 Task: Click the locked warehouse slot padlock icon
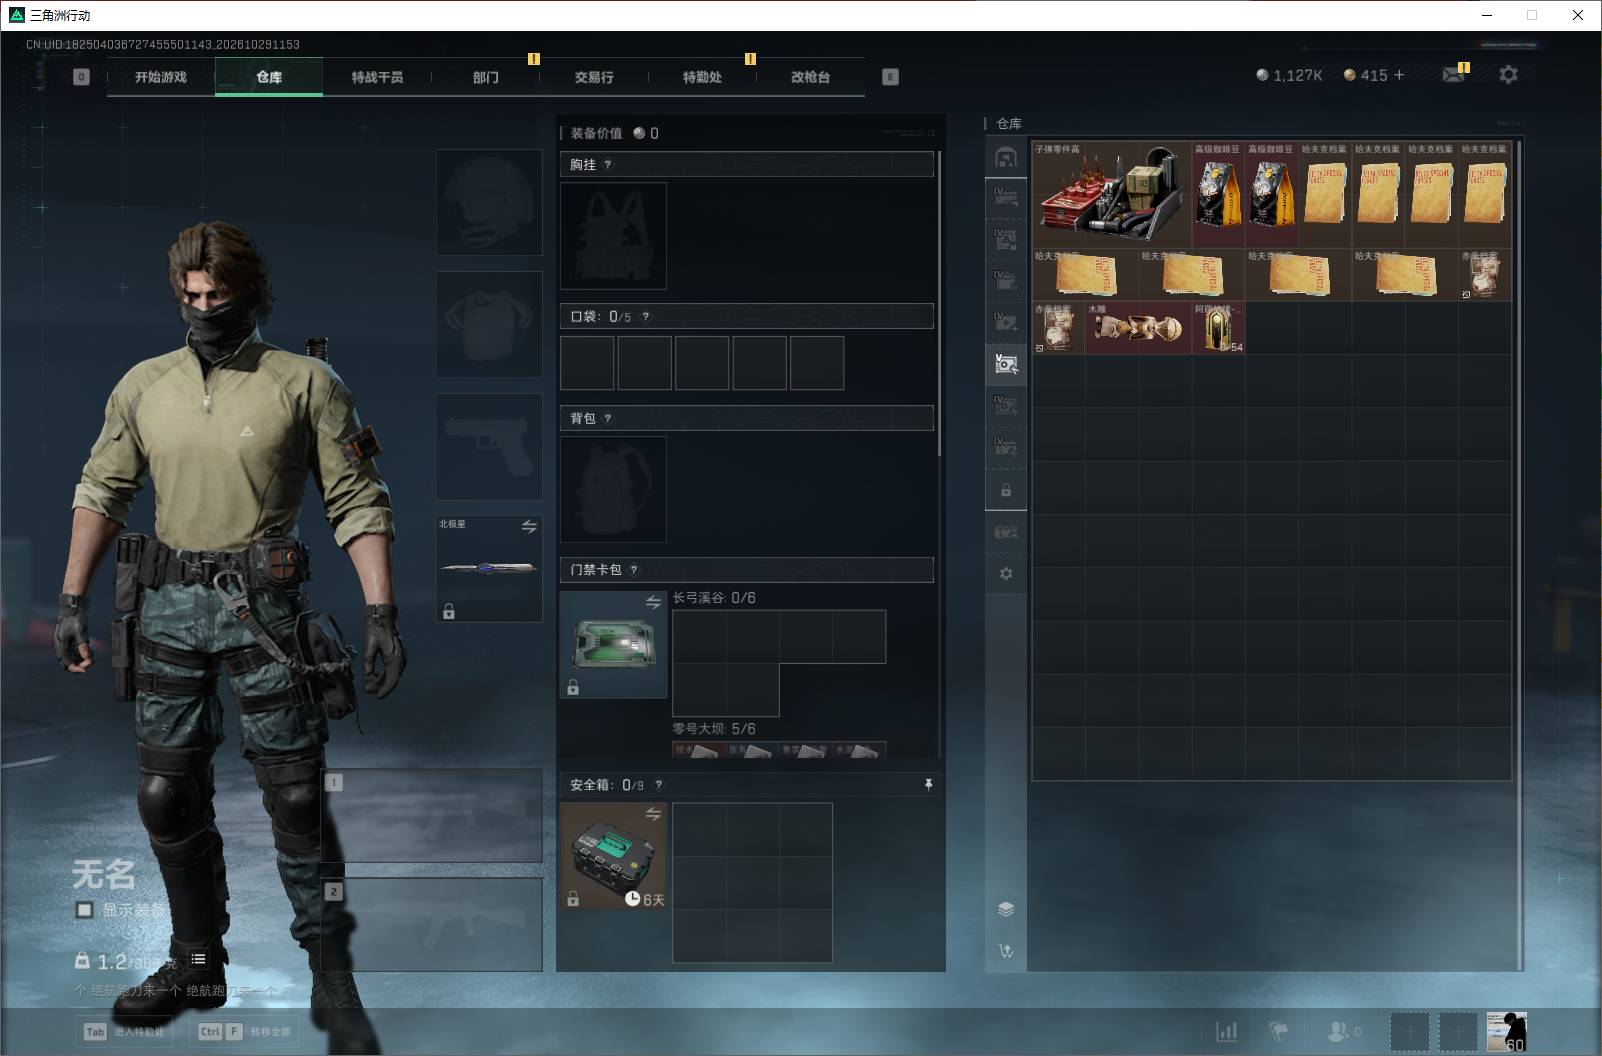pyautogui.click(x=1006, y=490)
